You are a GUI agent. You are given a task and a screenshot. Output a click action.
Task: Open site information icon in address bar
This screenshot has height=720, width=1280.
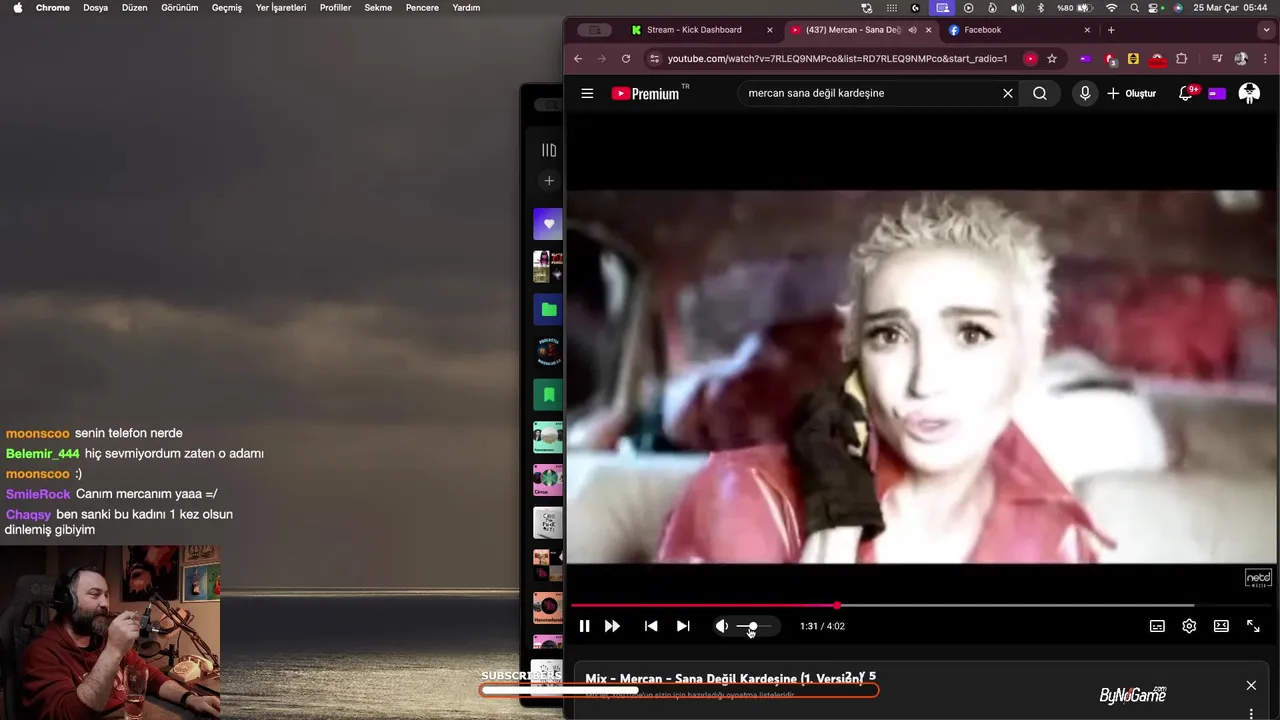click(655, 59)
